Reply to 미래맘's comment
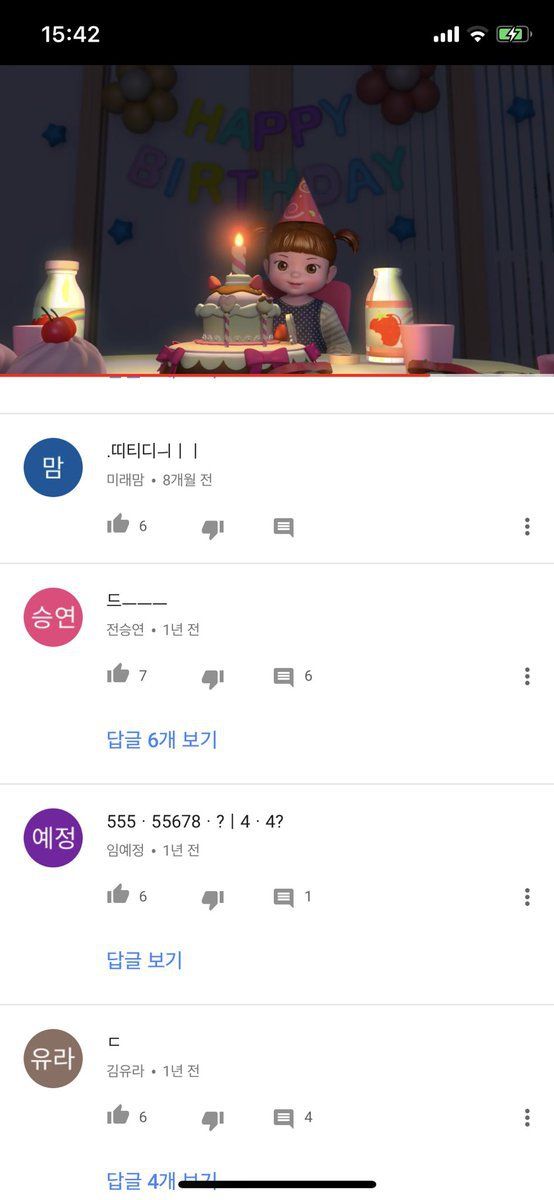Image resolution: width=554 pixels, height=1200 pixels. click(x=284, y=527)
